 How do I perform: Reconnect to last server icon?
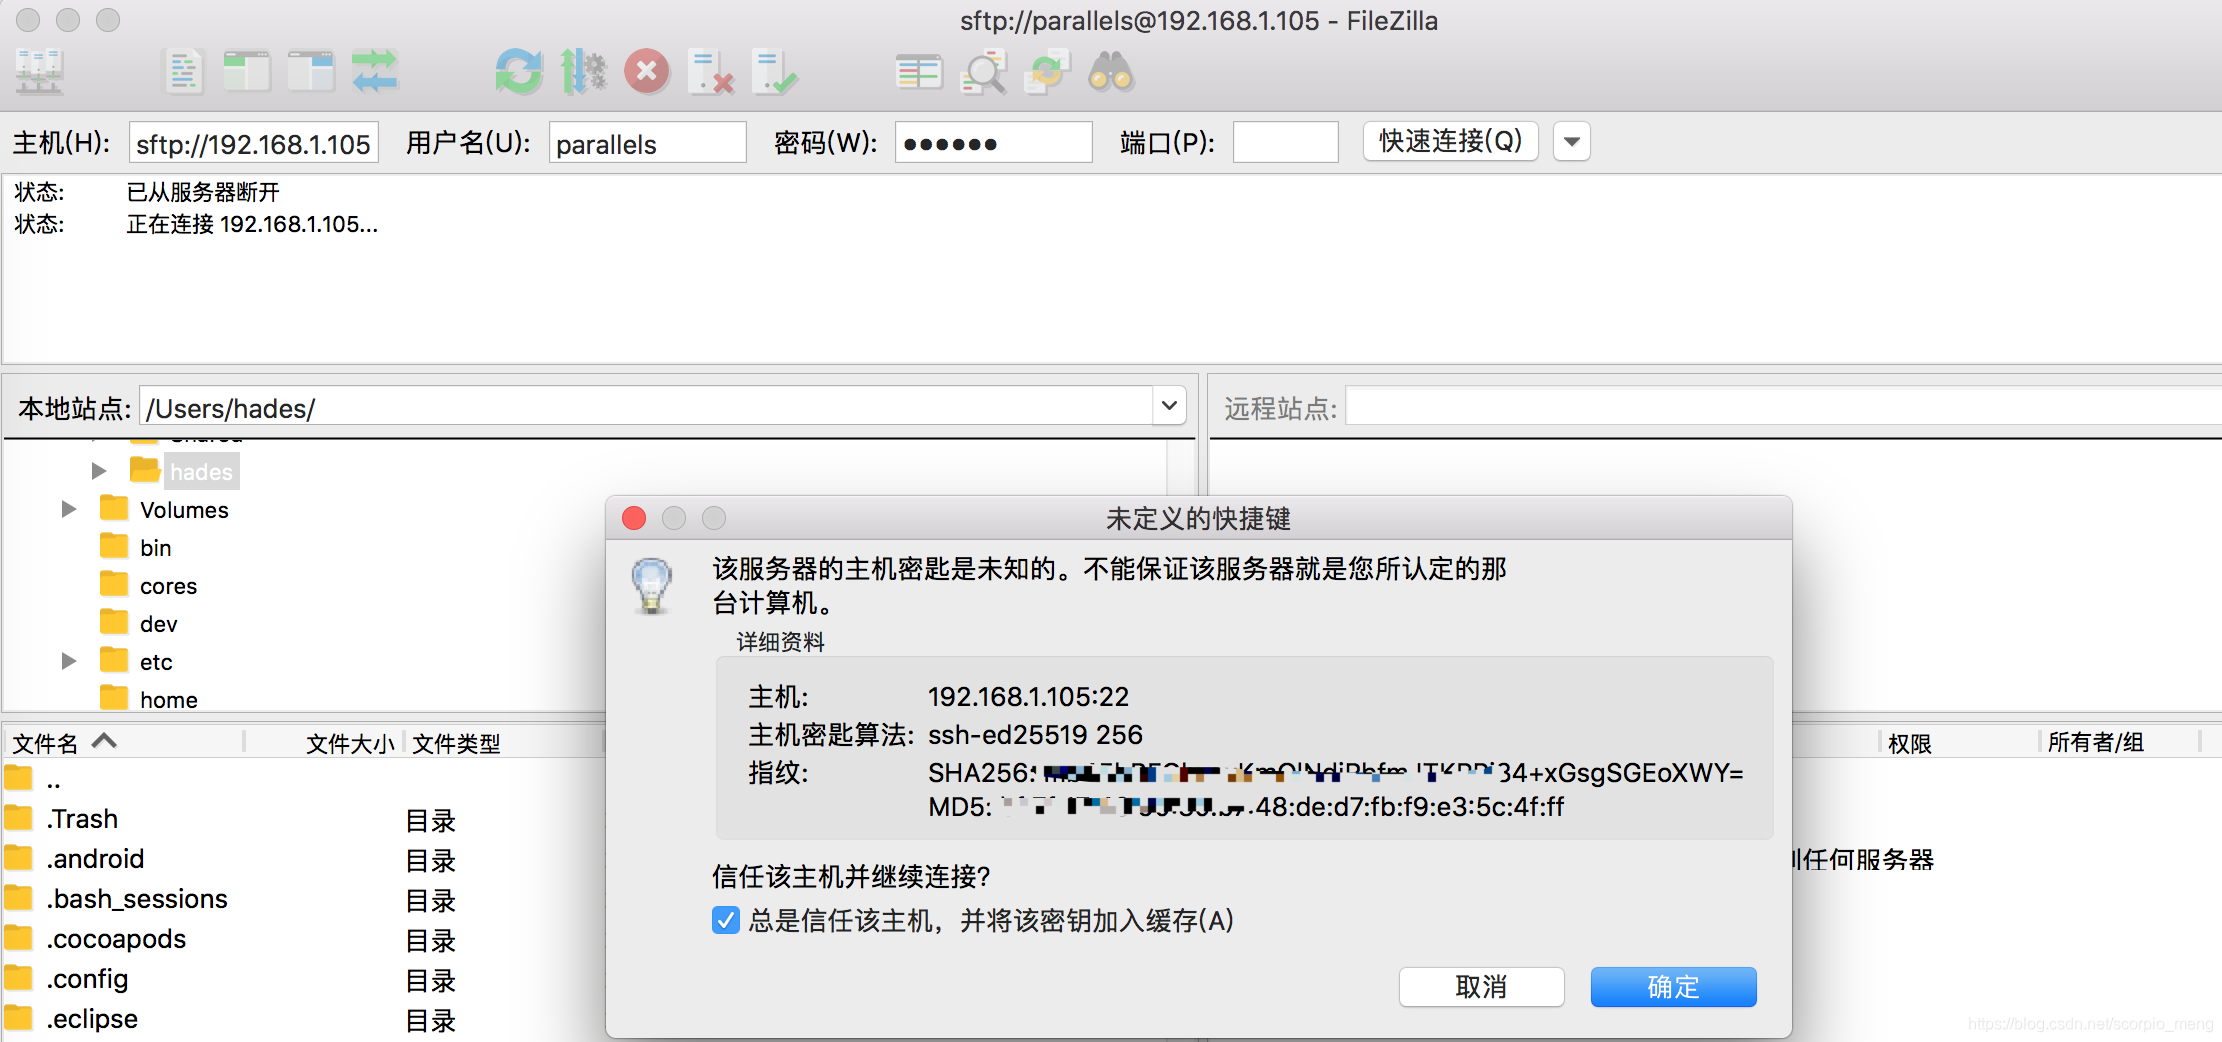[775, 72]
